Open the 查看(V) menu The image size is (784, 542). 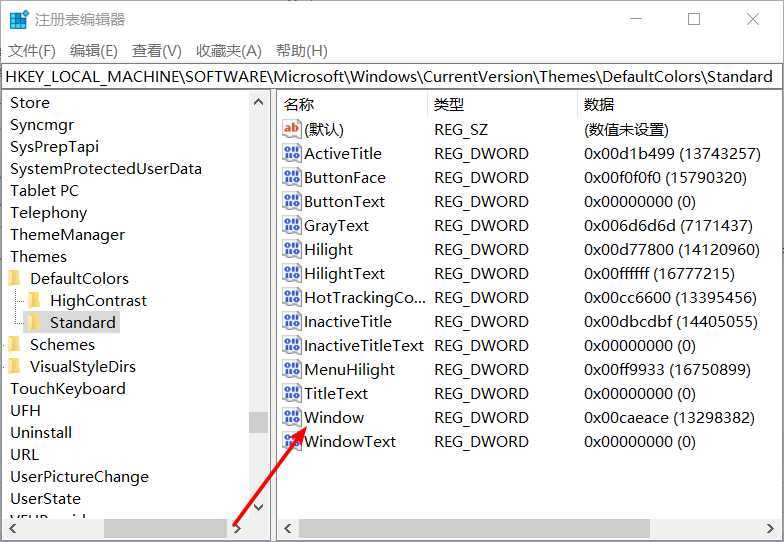[156, 50]
